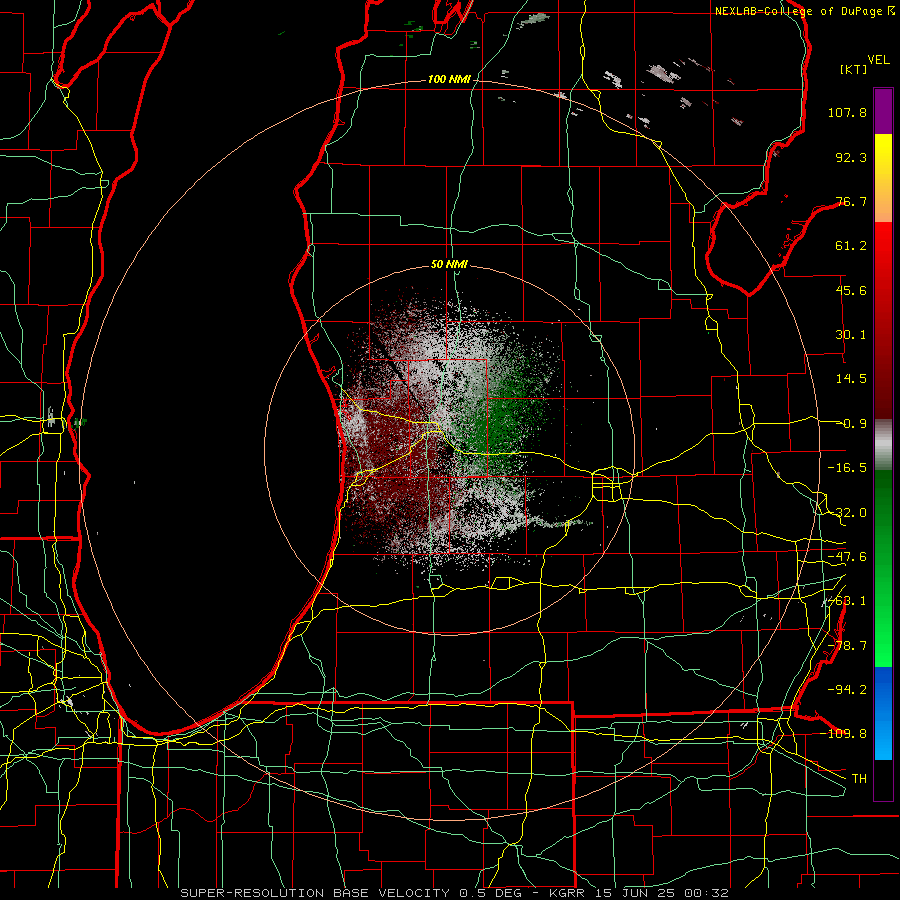Screen dimensions: 900x900
Task: Click the TH legend label
Action: 859,778
